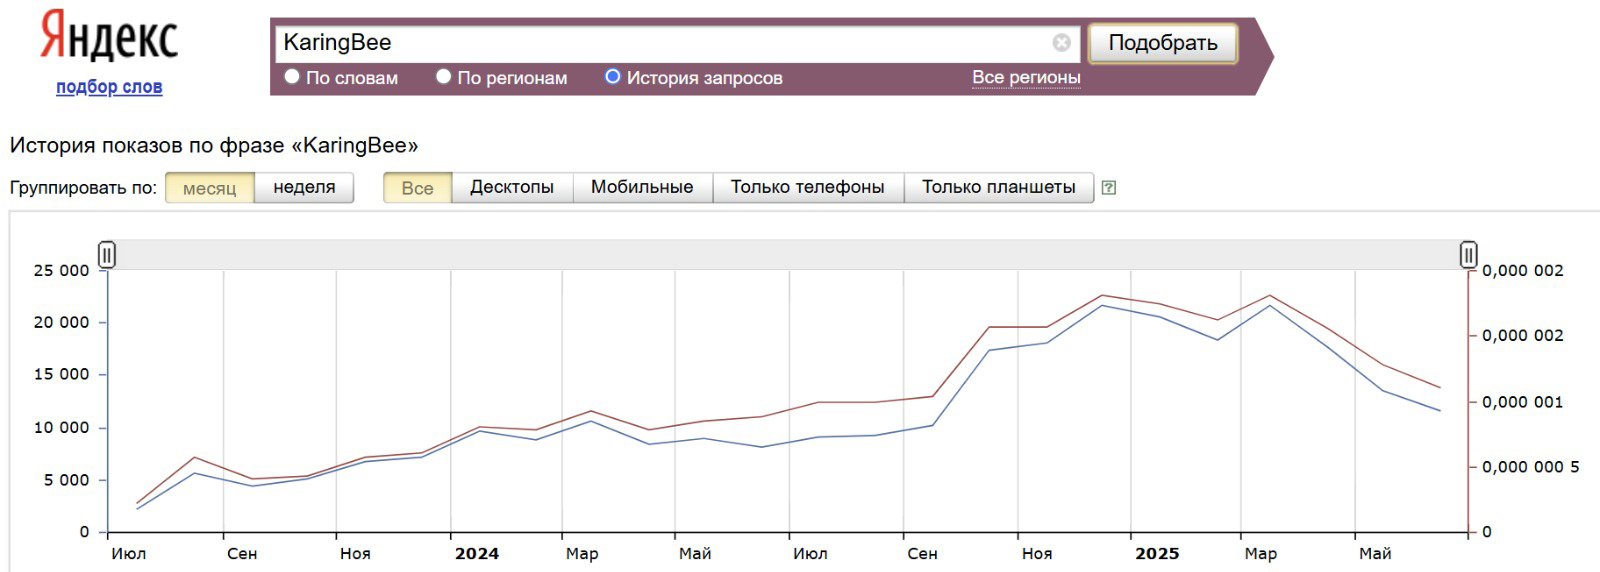
Task: Open the Все регионы region selector
Action: 1026,77
